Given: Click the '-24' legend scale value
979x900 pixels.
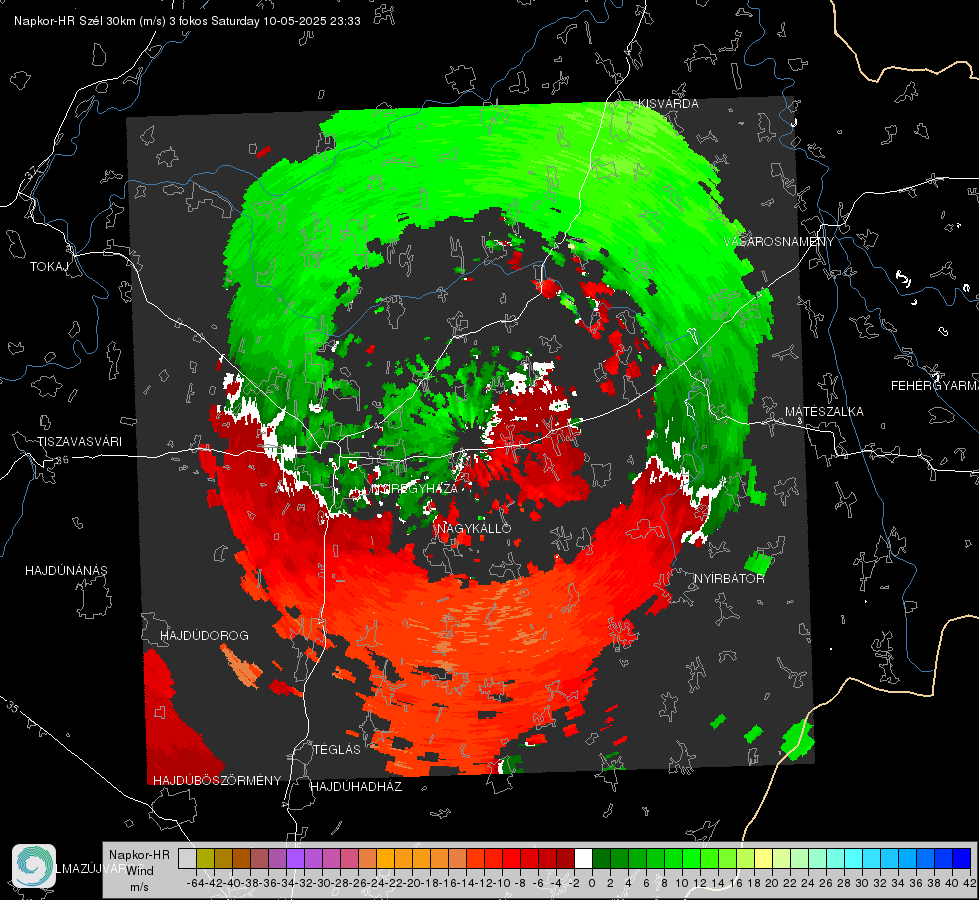Looking at the screenshot, I should tap(376, 883).
